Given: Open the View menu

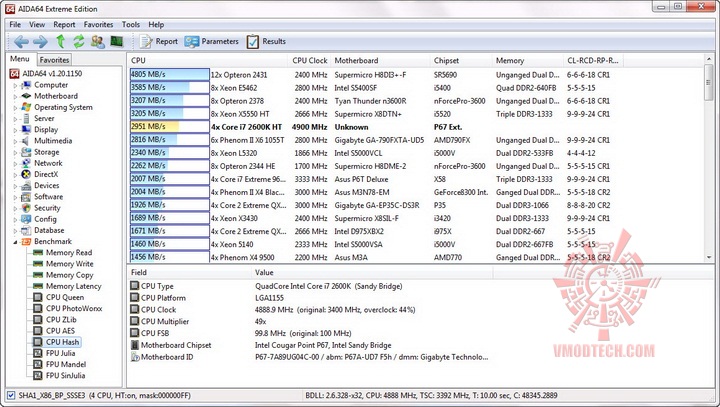Looking at the screenshot, I should (37, 25).
